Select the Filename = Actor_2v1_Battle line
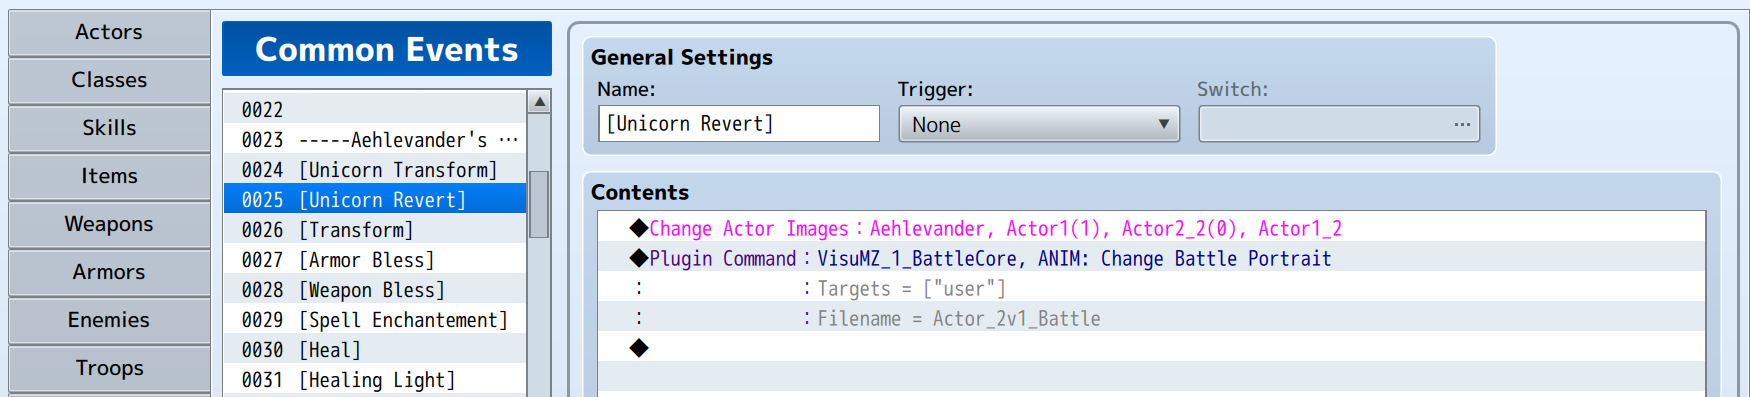This screenshot has width=1750, height=397. coord(1151,318)
